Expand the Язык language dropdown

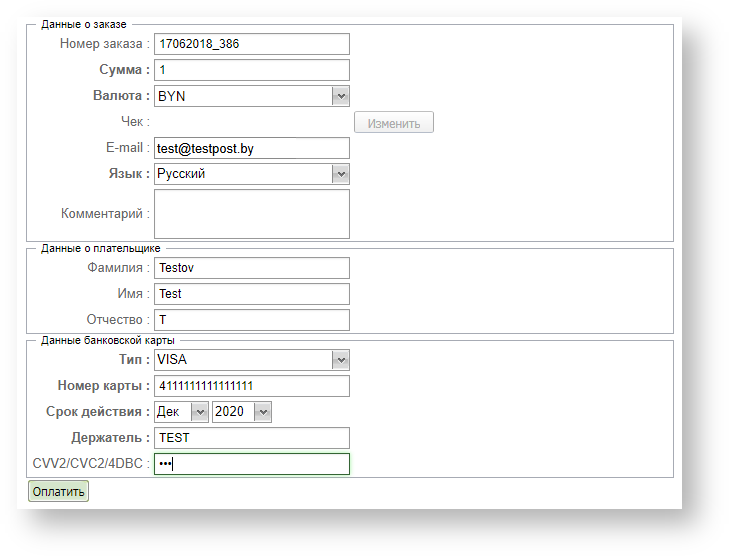pos(251,174)
